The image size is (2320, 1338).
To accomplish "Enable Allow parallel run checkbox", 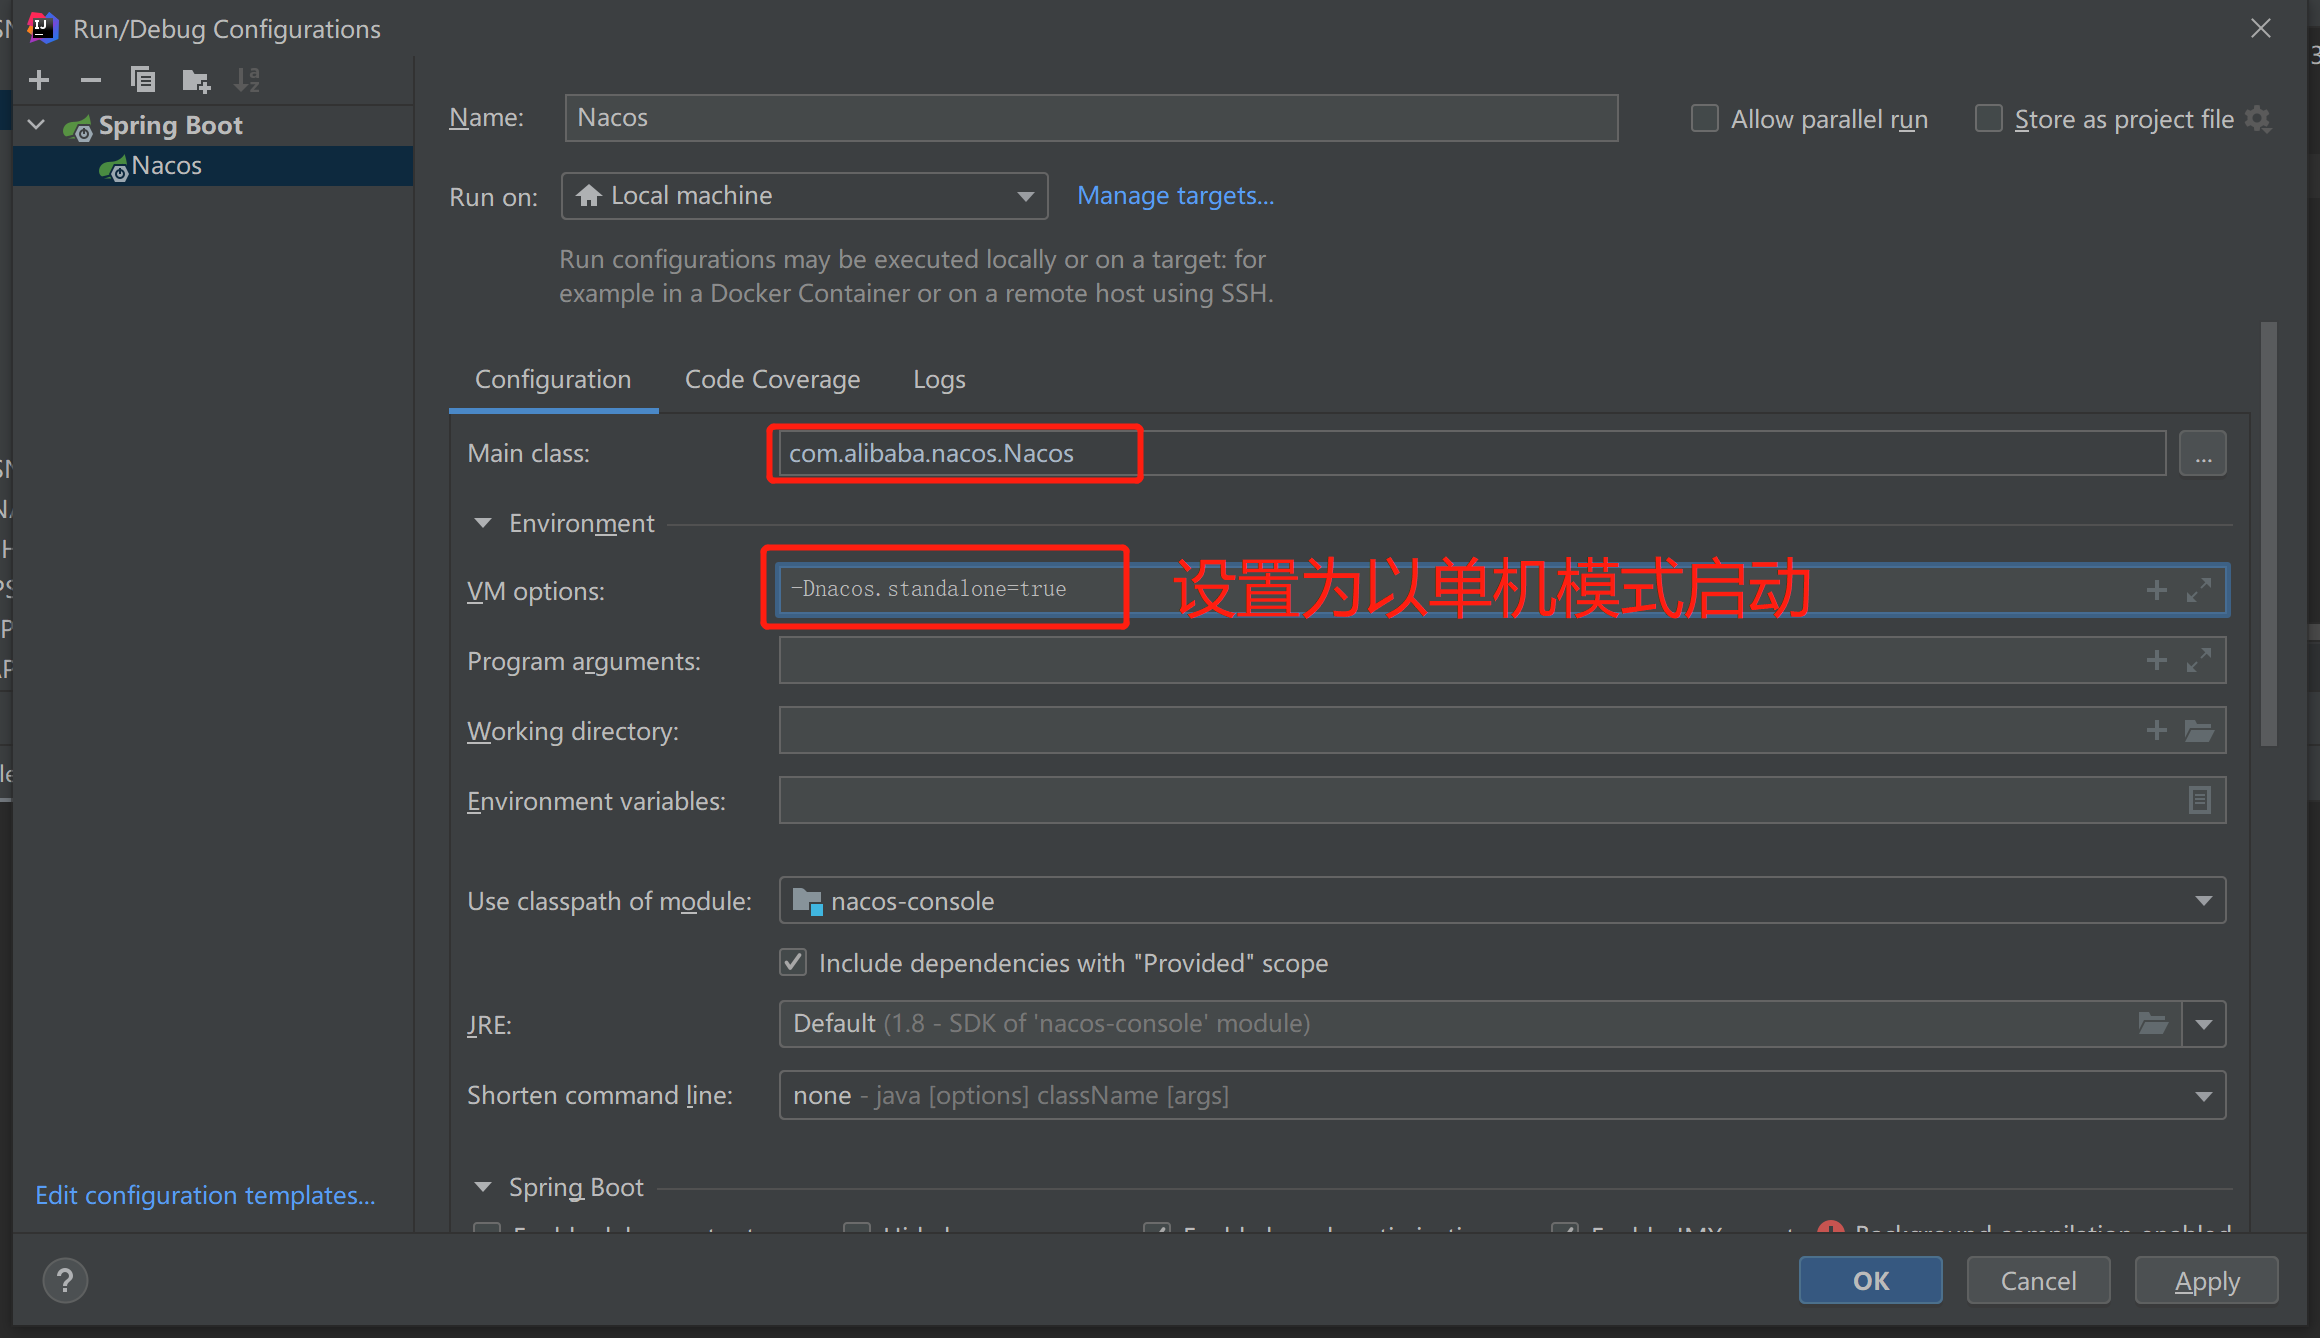I will [1705, 119].
